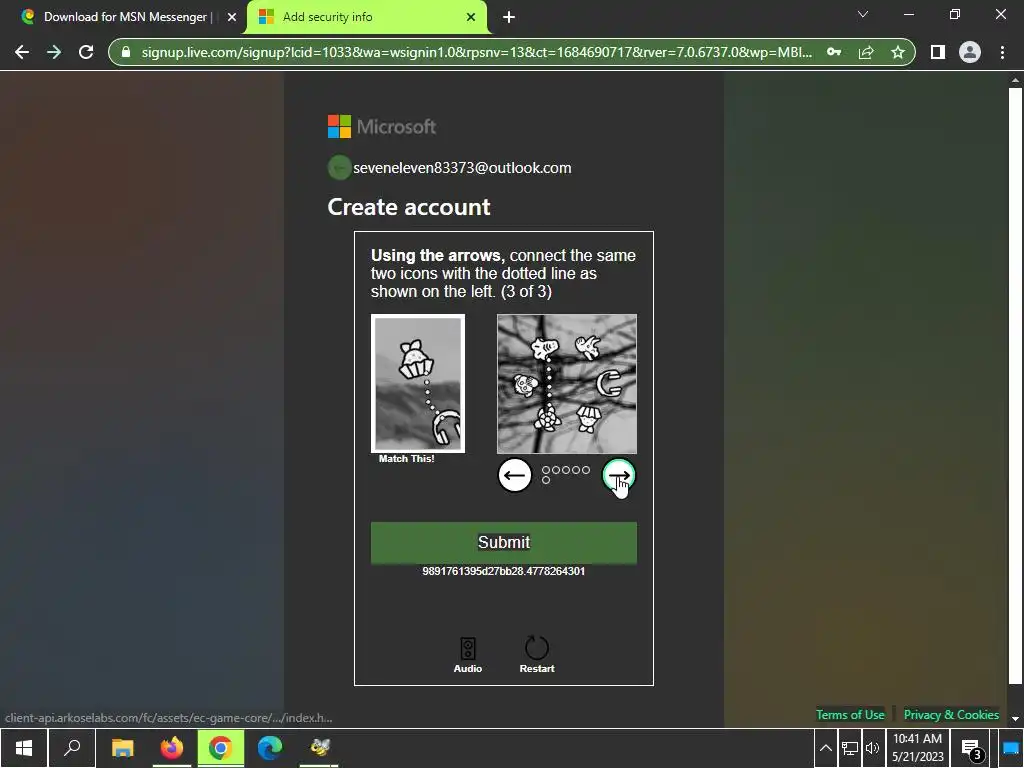The image size is (1024, 768).
Task: Open the Audio challenge option
Action: [x=468, y=655]
